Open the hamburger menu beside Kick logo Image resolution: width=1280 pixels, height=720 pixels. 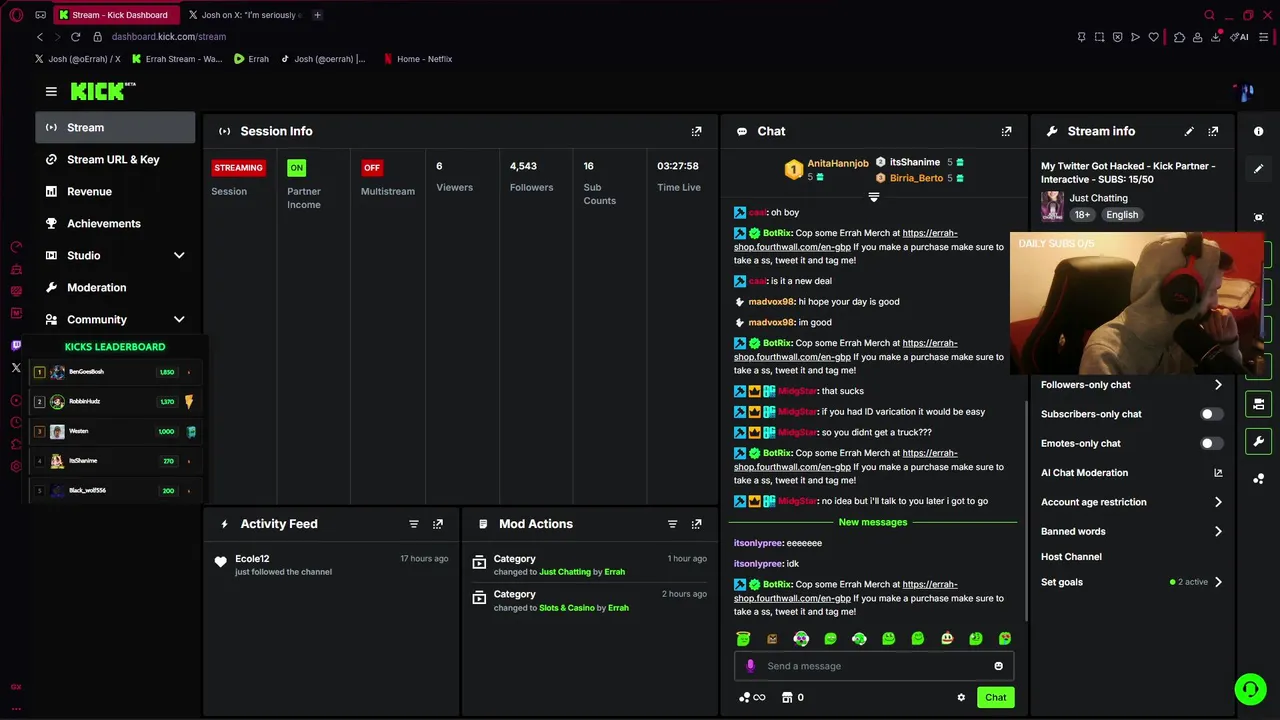51,91
